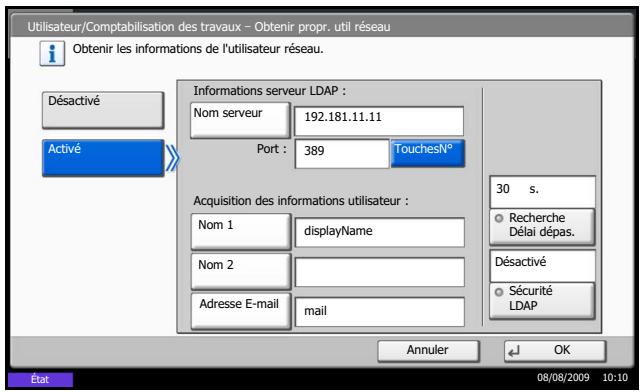
Task: Click the Désactivé LDAP security value
Action: [543, 266]
